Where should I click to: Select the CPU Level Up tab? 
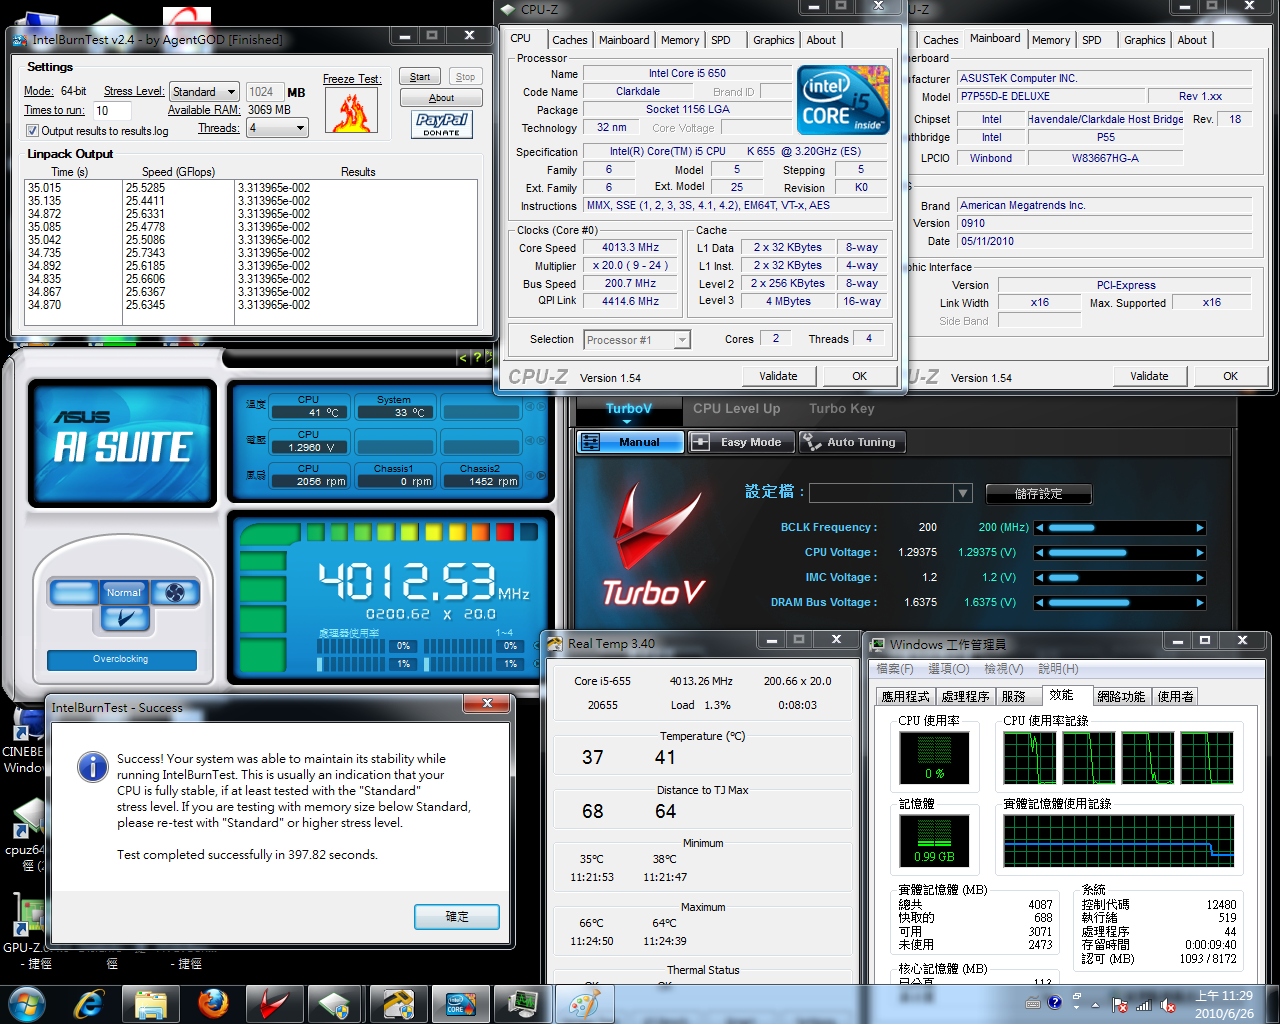tap(736, 408)
